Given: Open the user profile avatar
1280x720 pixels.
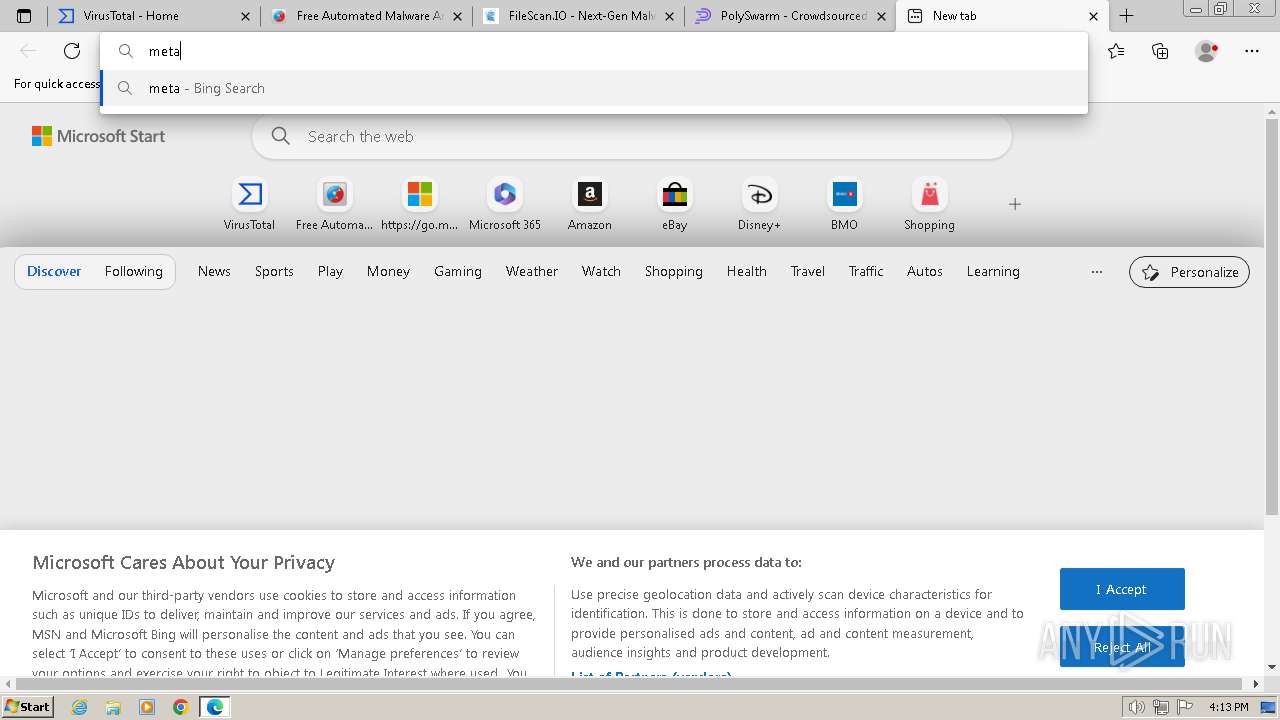Looking at the screenshot, I should pyautogui.click(x=1207, y=51).
